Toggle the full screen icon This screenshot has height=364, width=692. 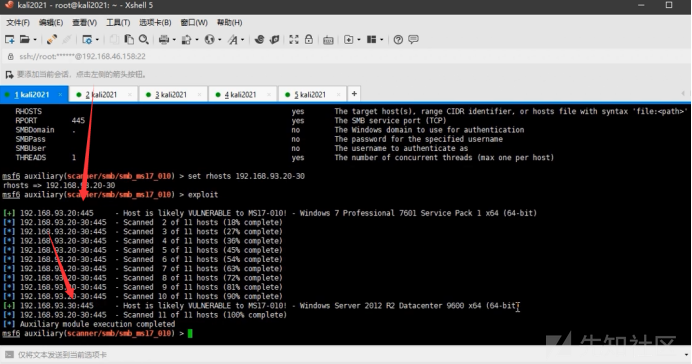coord(294,40)
